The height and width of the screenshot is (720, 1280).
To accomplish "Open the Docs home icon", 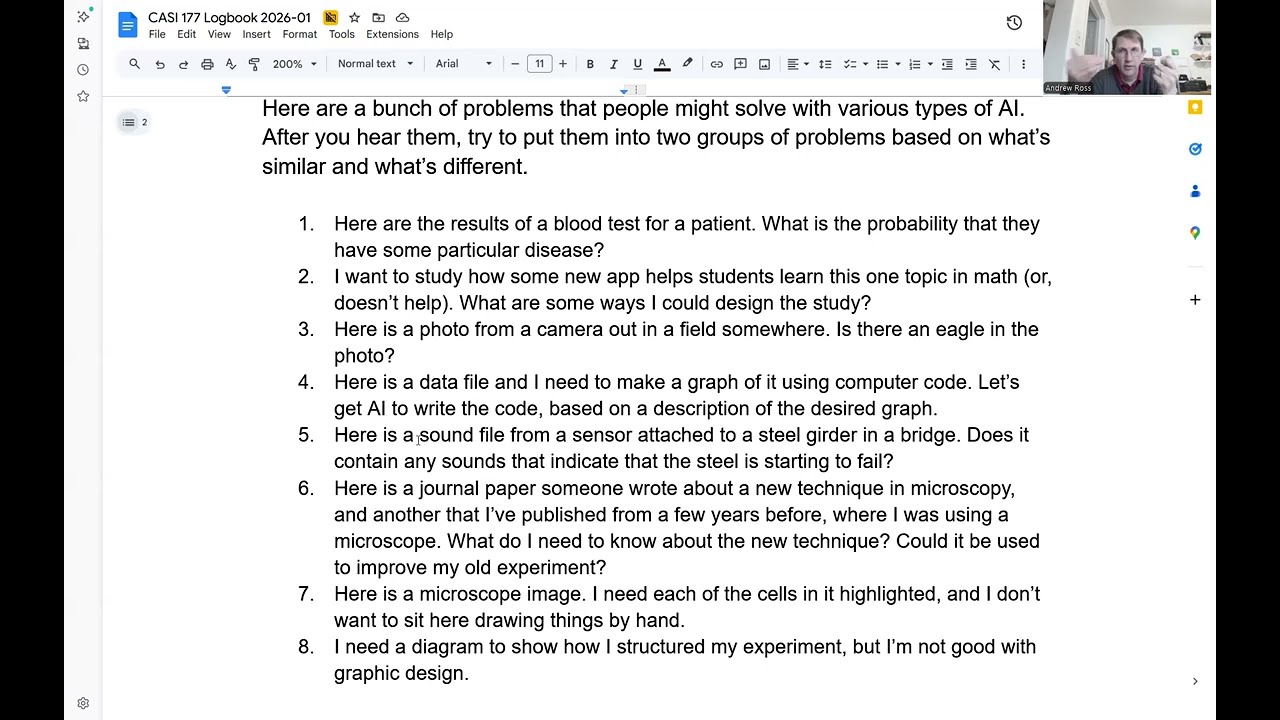I will [127, 25].
